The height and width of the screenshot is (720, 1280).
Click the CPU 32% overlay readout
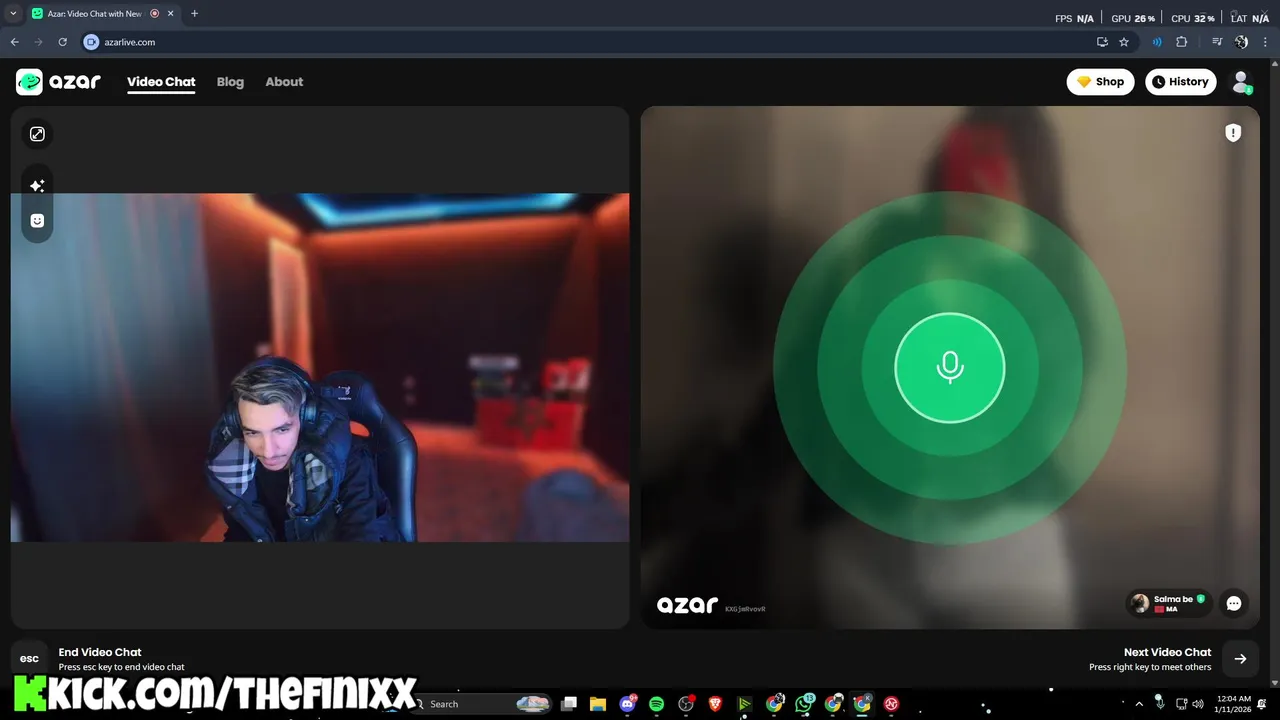(x=1193, y=18)
